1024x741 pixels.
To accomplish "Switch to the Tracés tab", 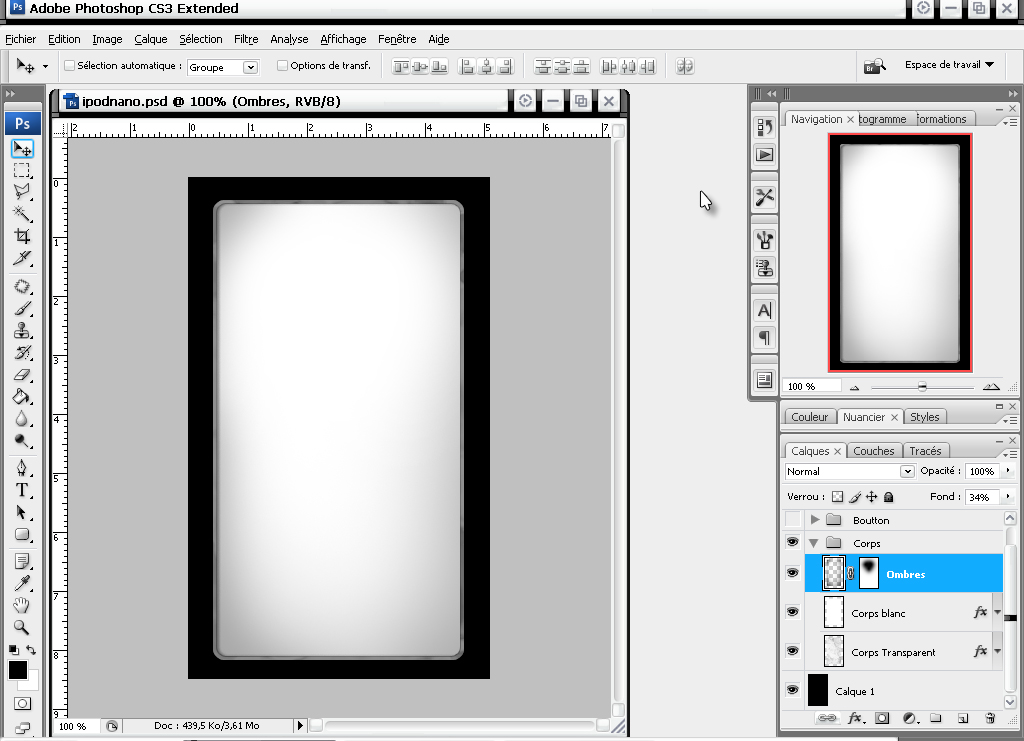I will point(925,451).
